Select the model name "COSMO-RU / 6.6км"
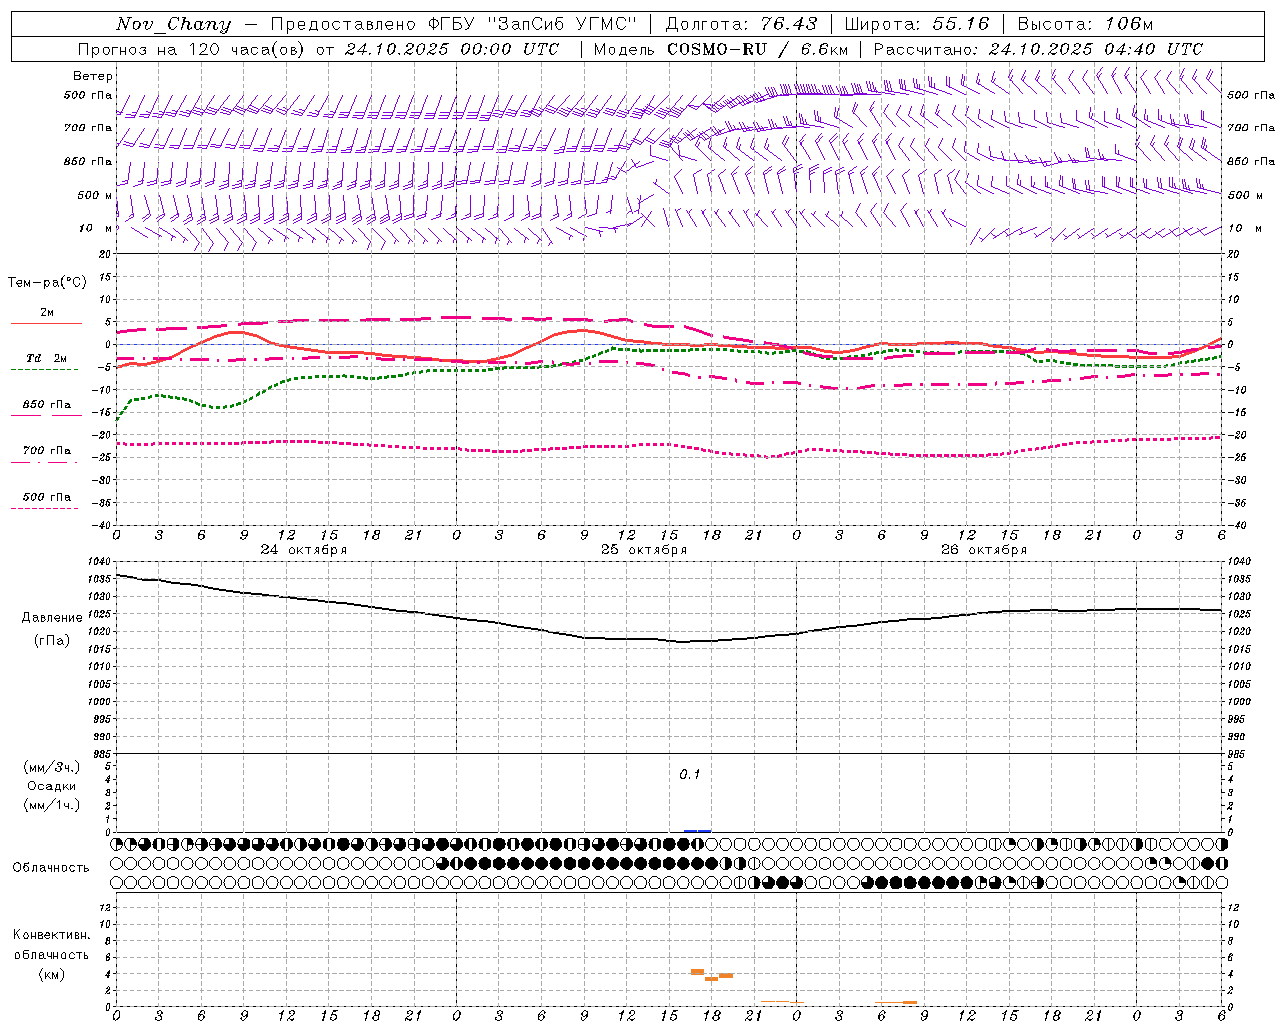1280x1024 pixels. [757, 49]
